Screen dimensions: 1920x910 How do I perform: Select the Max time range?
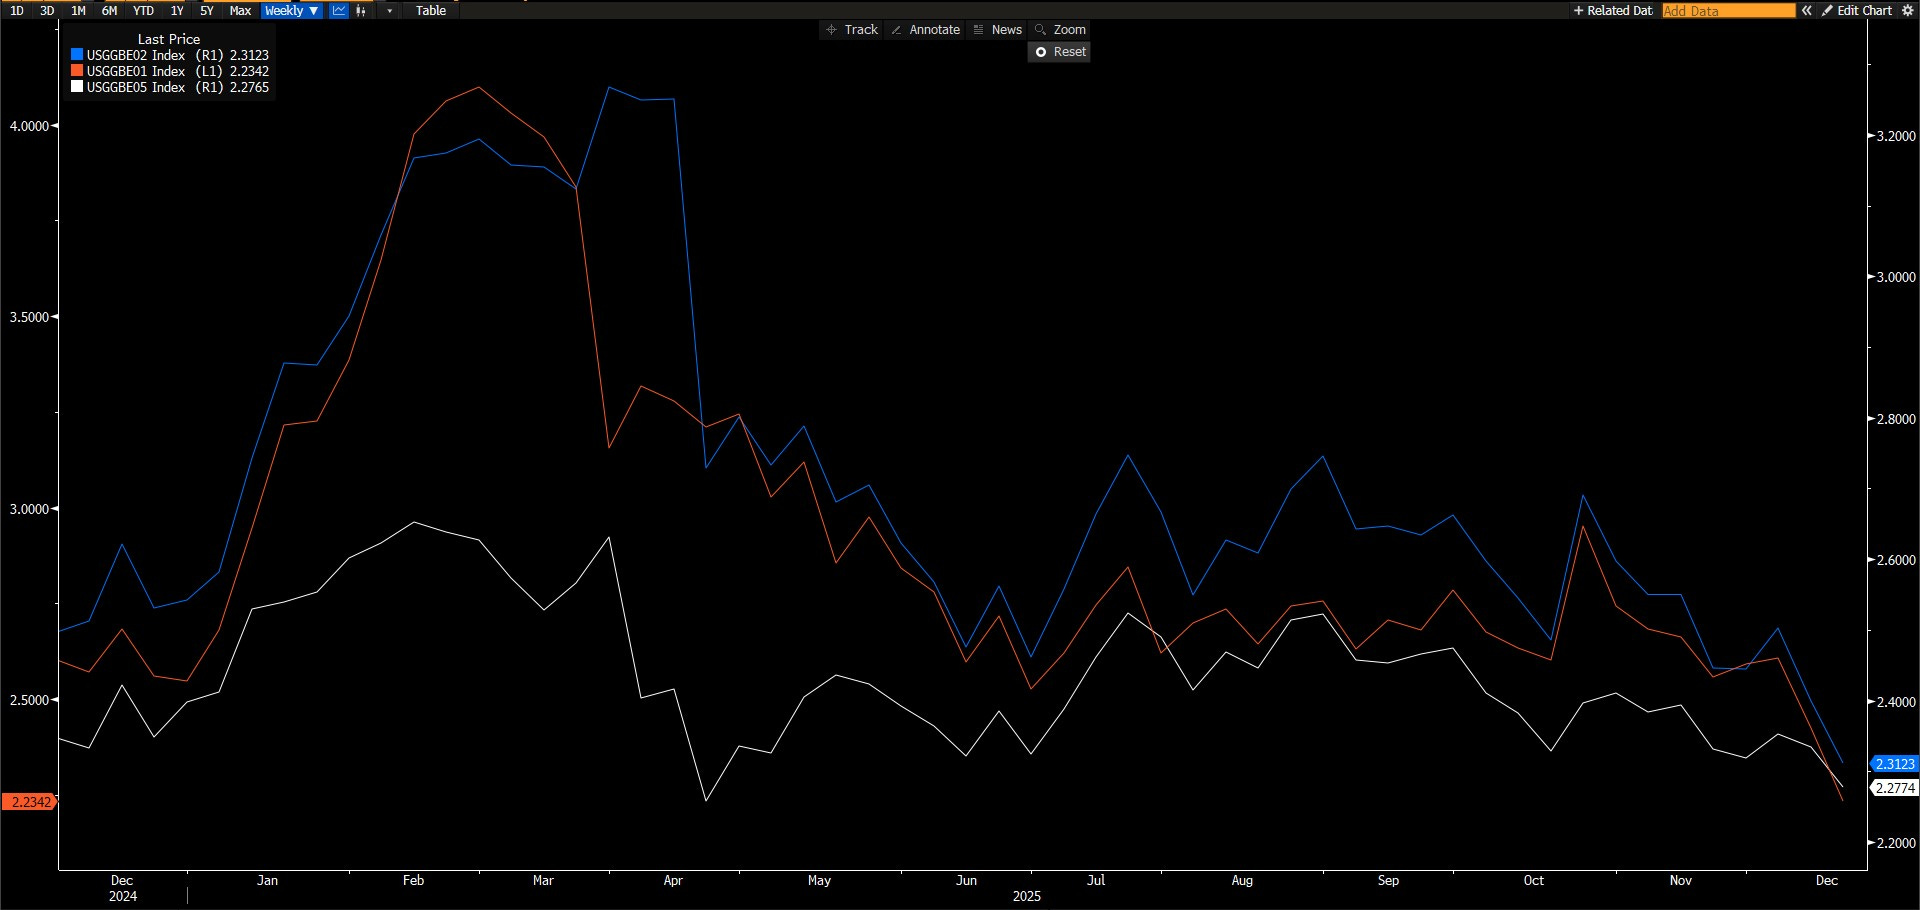[x=240, y=10]
